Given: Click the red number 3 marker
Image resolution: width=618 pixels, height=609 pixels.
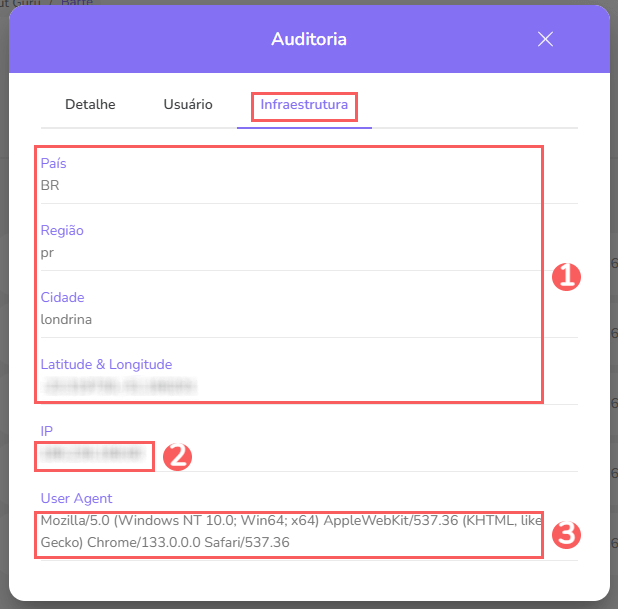Looking at the screenshot, I should click(567, 535).
